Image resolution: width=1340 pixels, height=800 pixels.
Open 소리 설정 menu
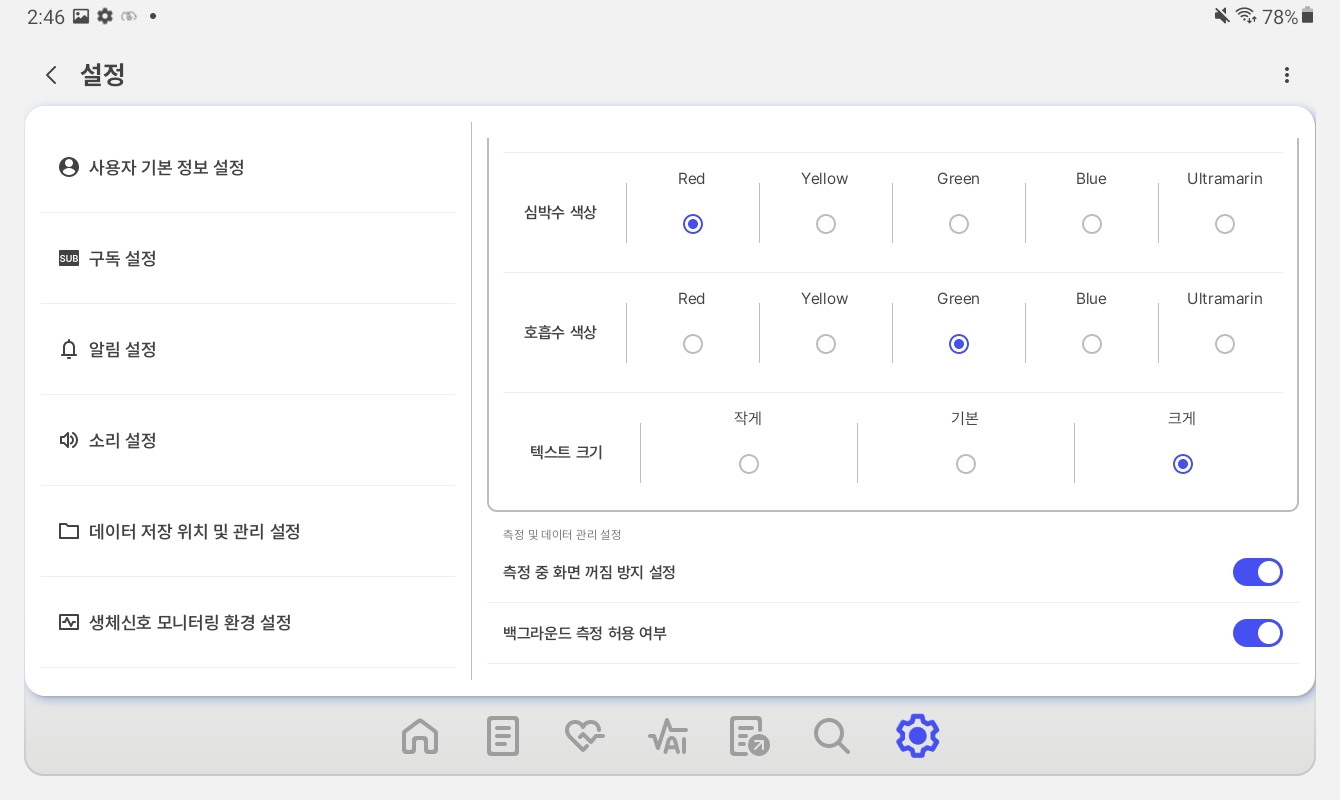pos(248,440)
